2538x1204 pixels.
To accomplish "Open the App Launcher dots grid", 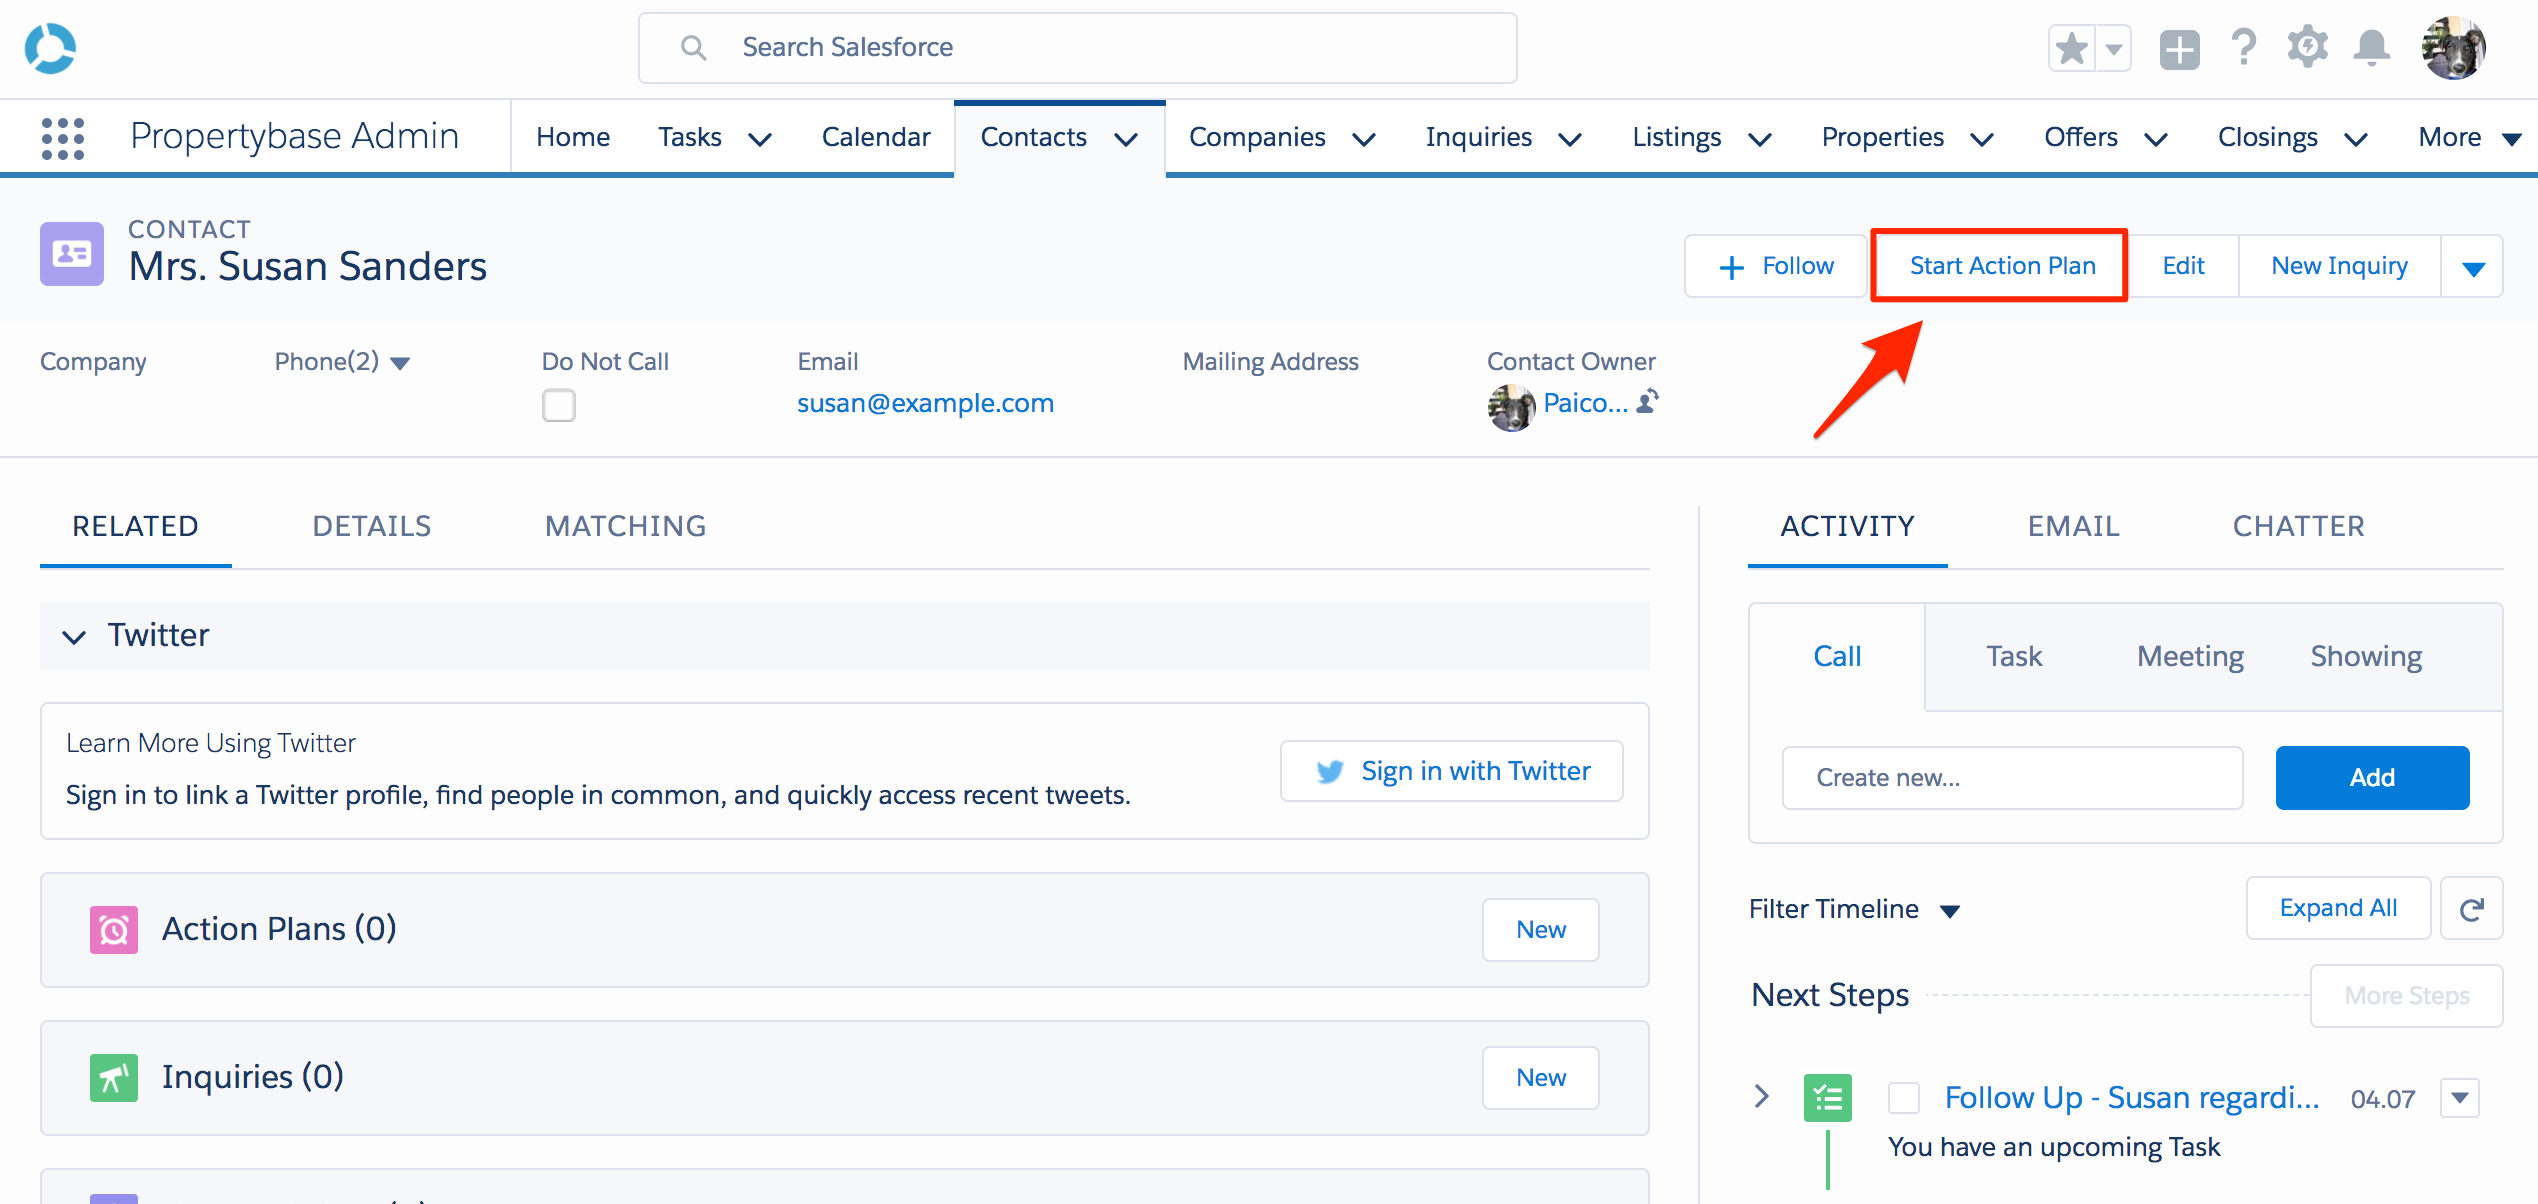I will pyautogui.click(x=62, y=138).
